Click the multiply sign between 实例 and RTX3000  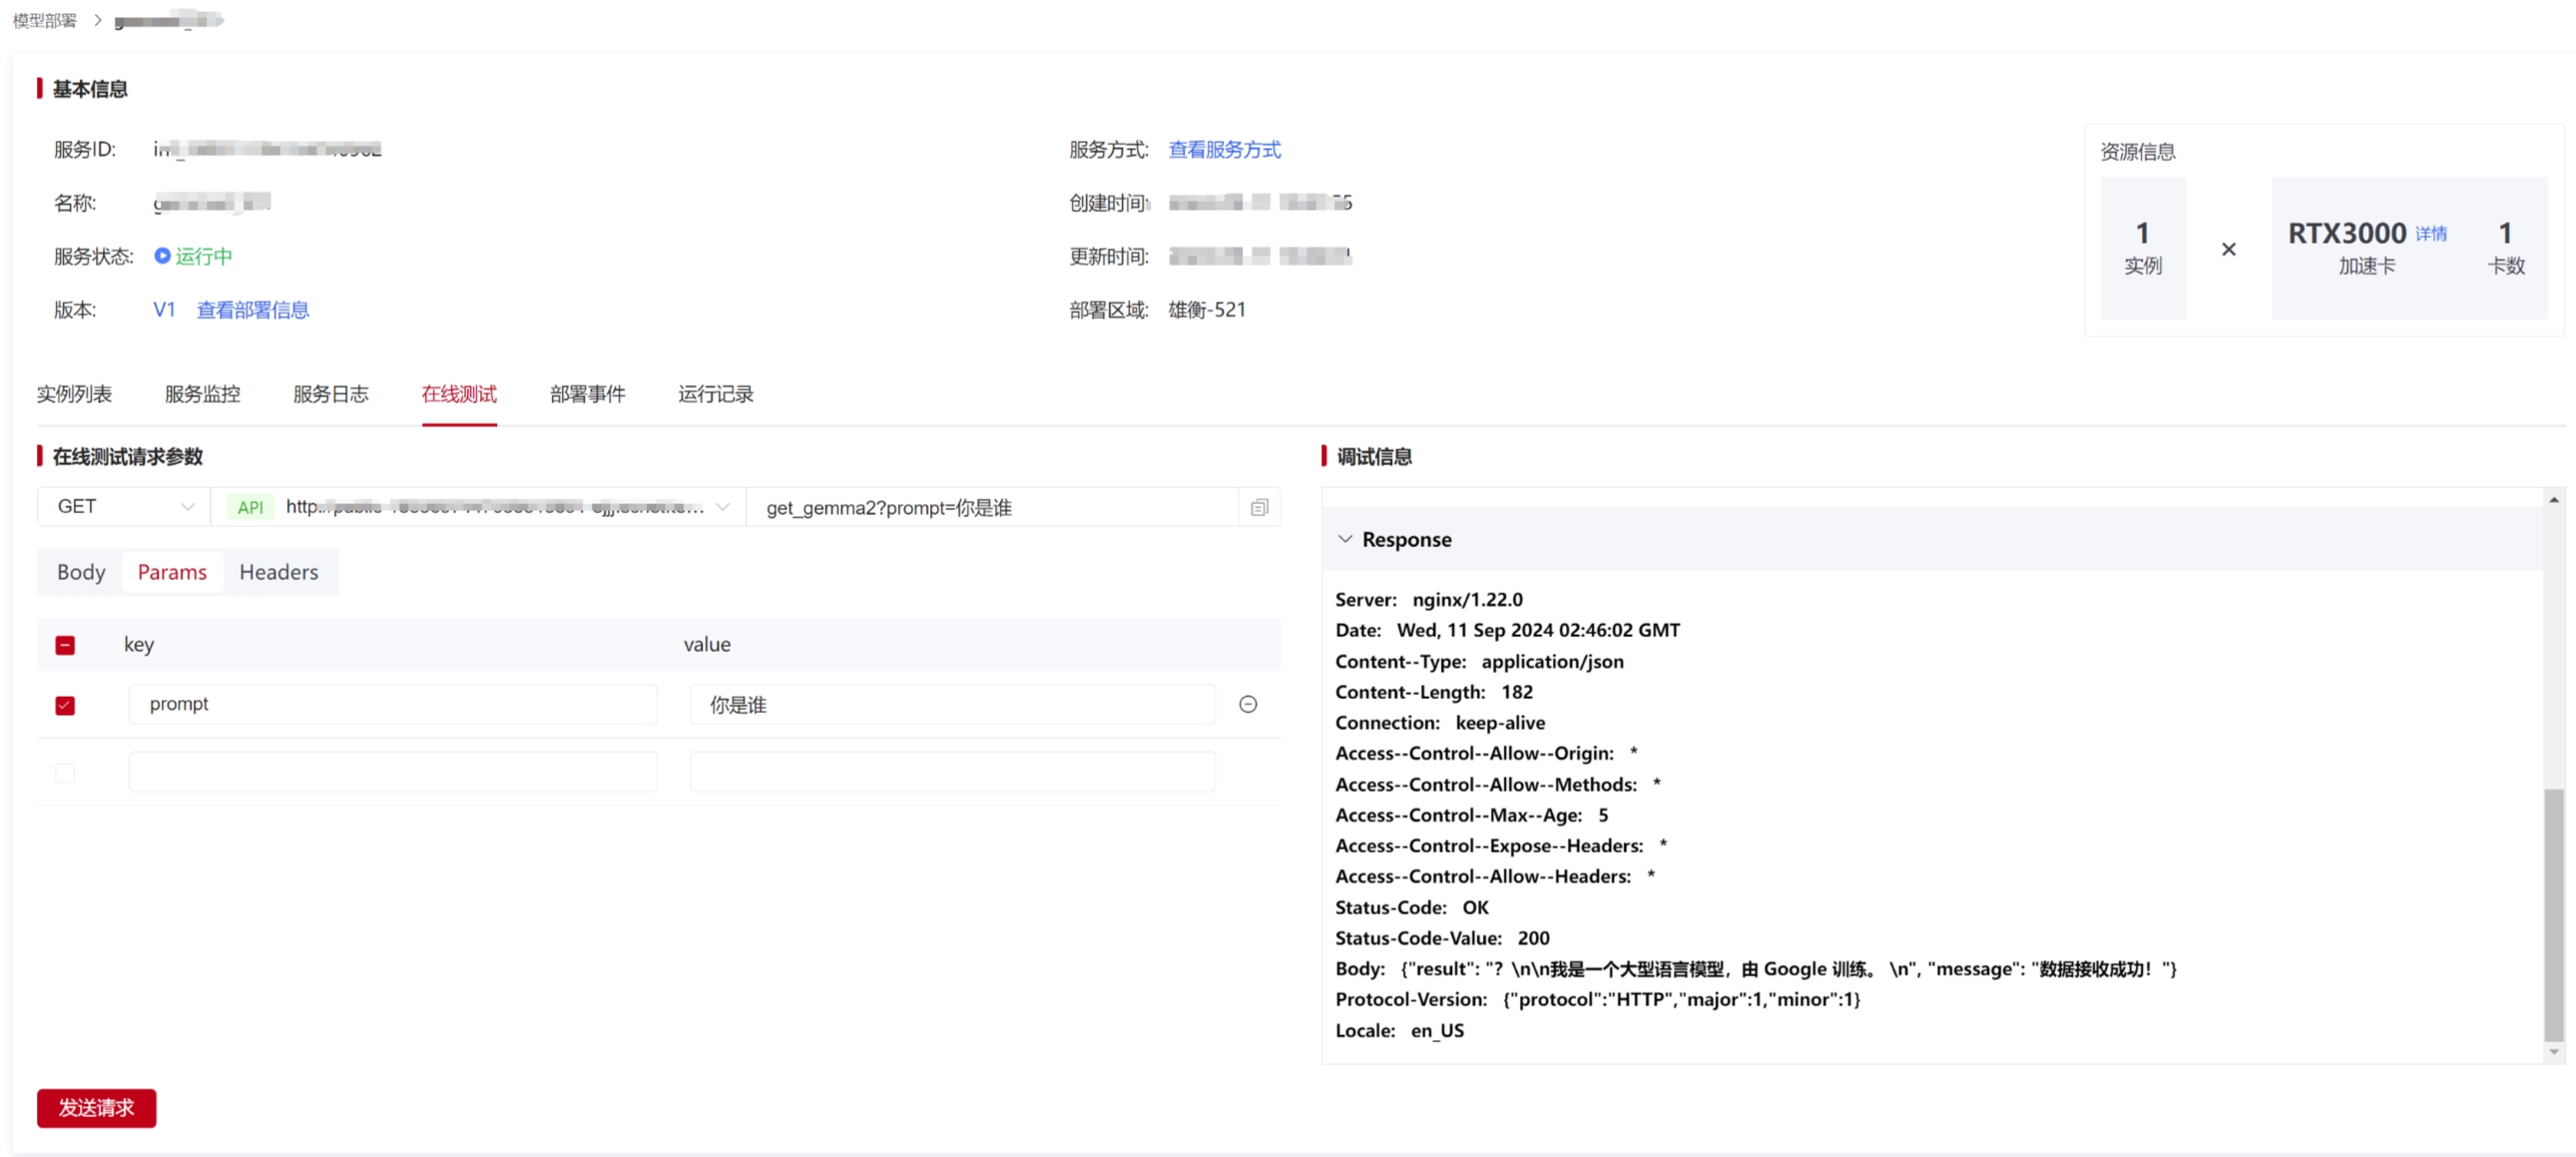coord(2230,249)
